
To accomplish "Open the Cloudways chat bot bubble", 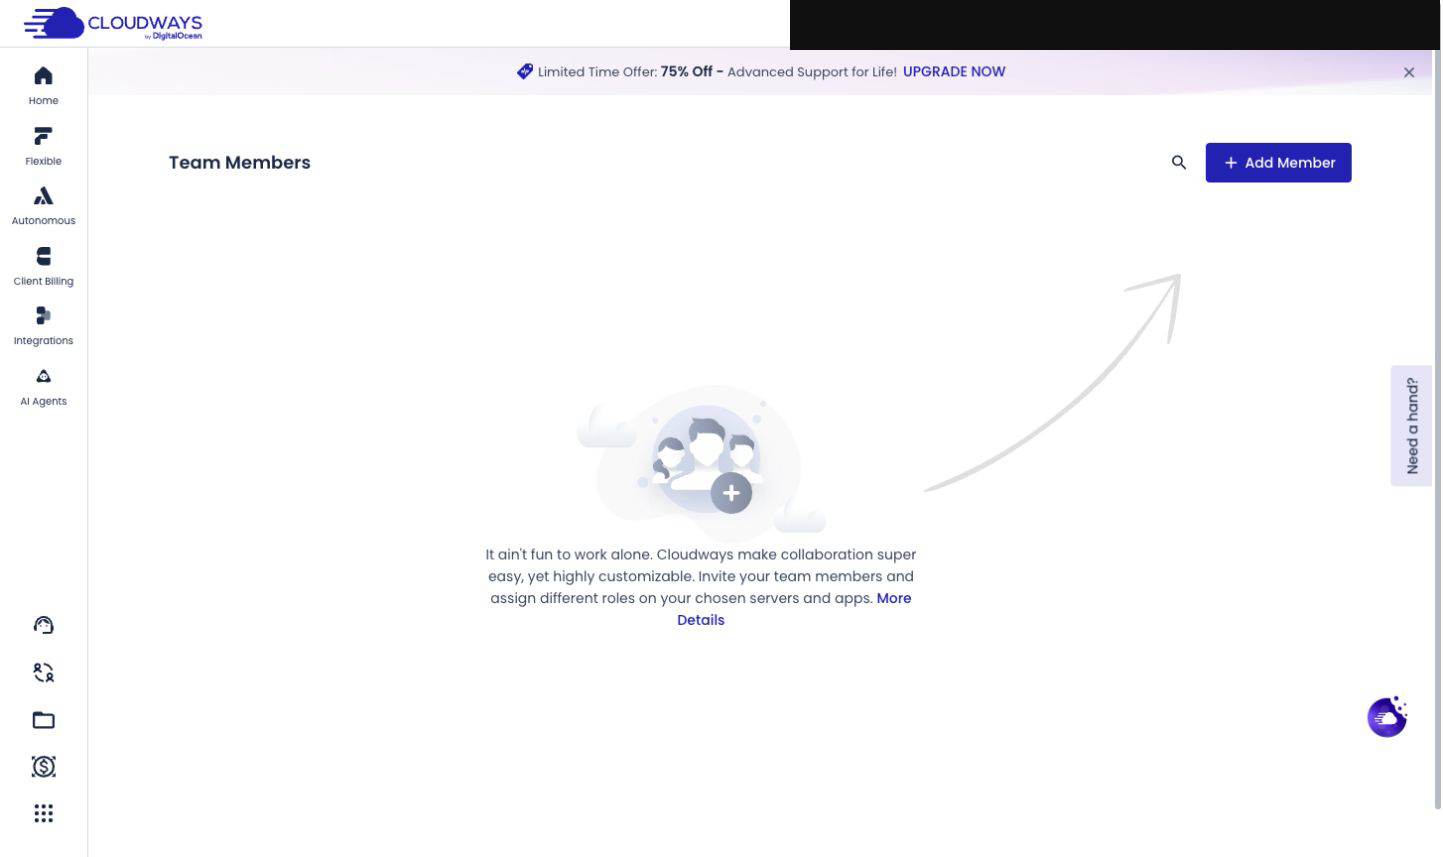I will [1387, 717].
